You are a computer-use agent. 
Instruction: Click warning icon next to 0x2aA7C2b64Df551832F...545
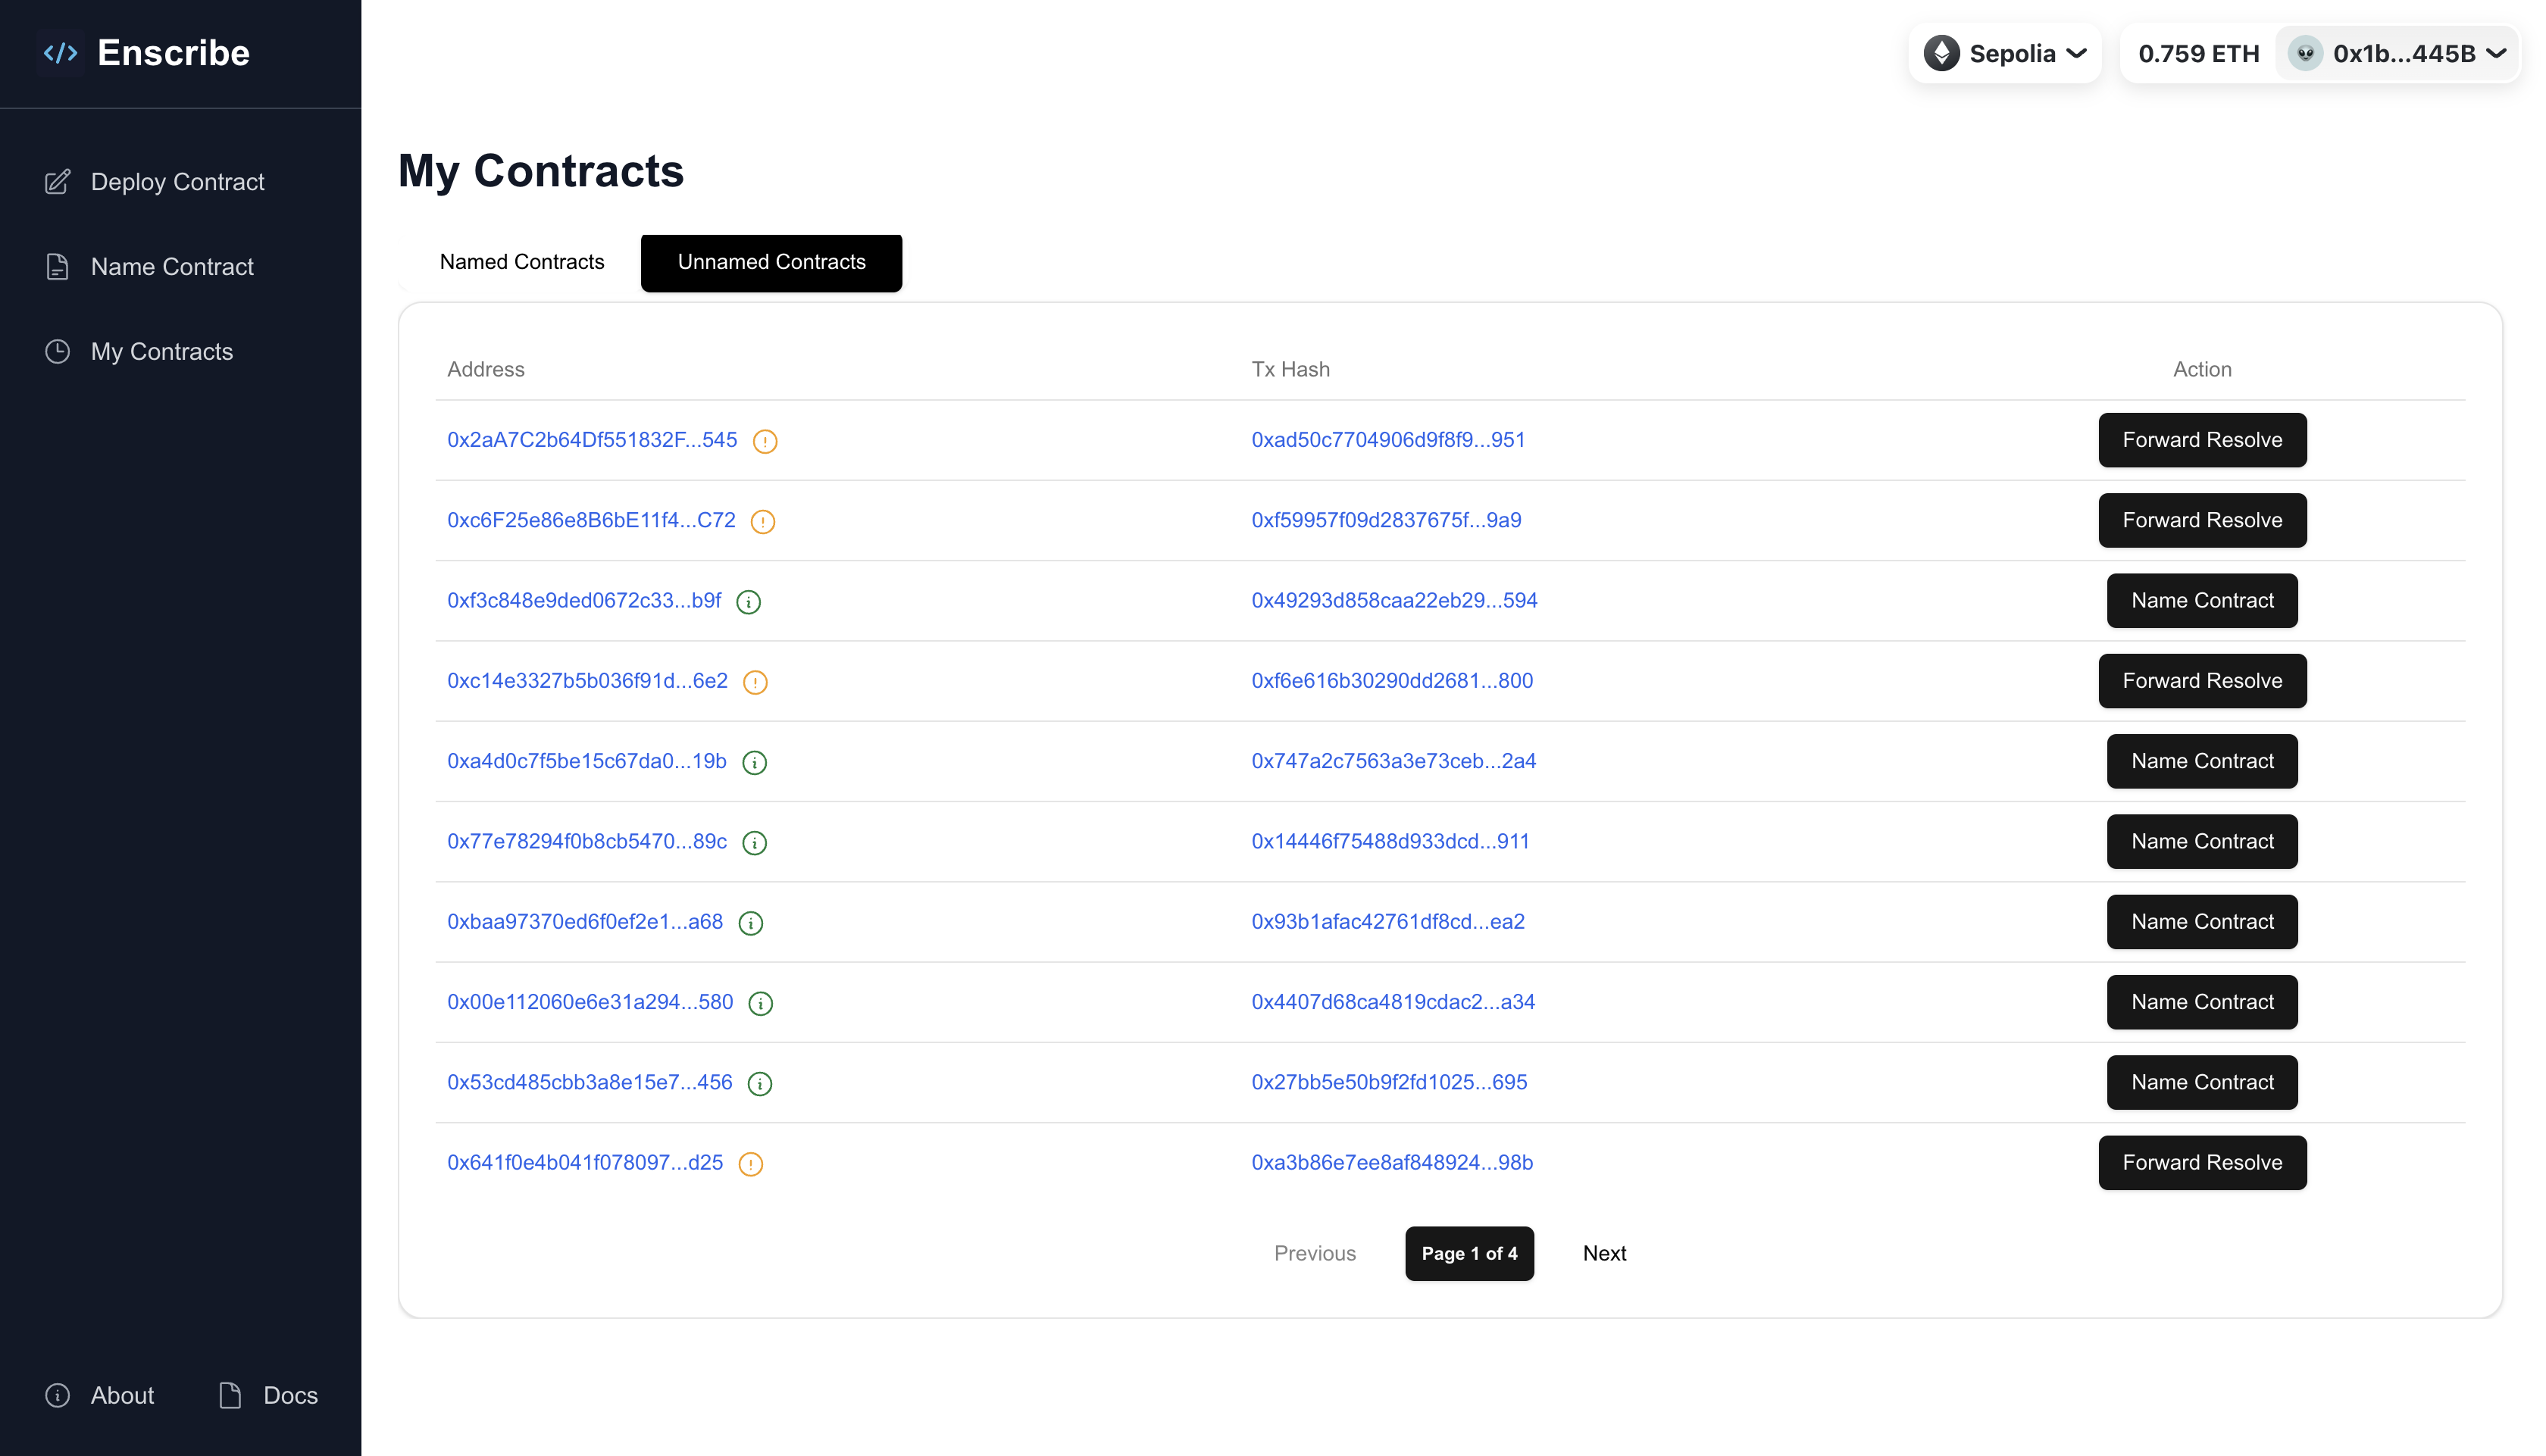tap(765, 441)
